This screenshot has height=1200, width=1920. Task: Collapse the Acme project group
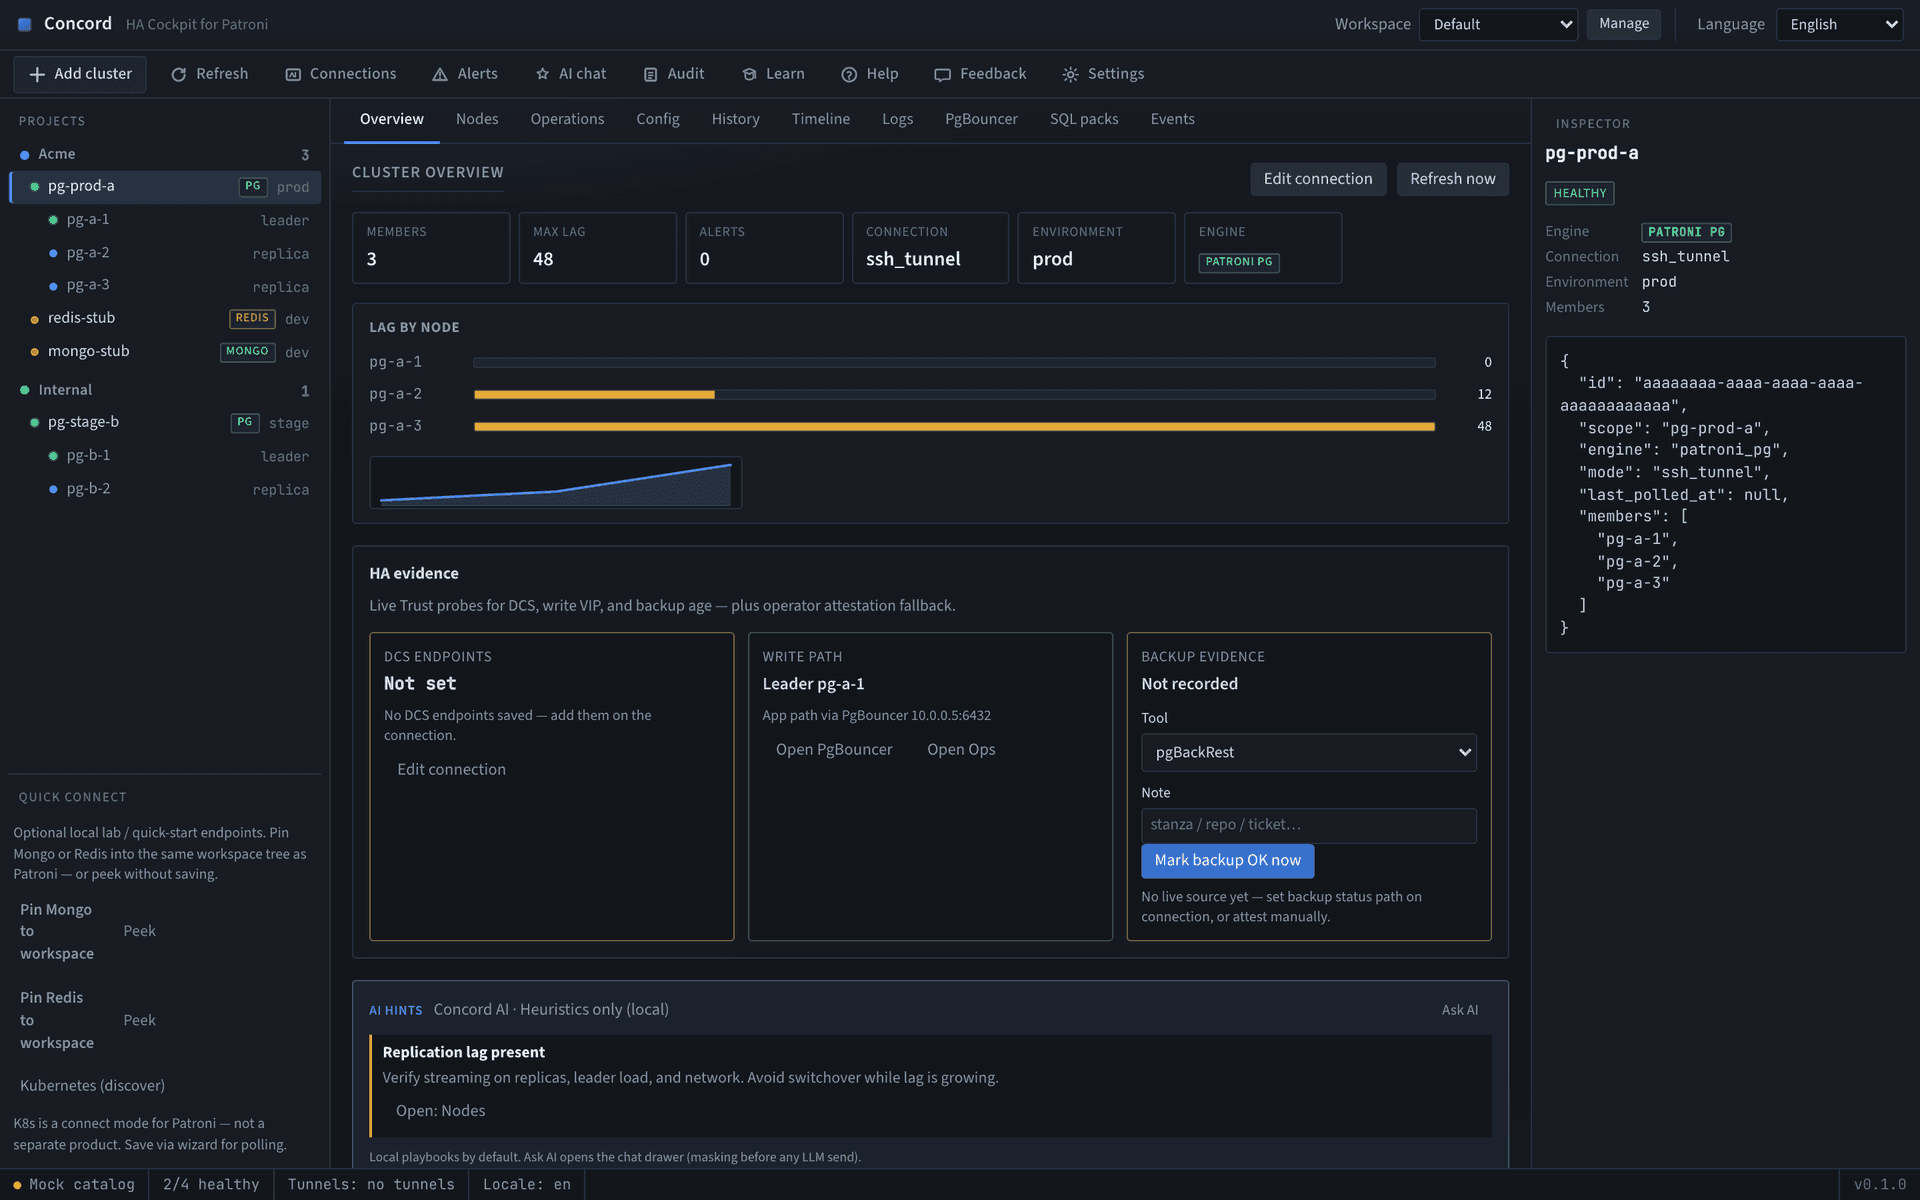[164, 154]
